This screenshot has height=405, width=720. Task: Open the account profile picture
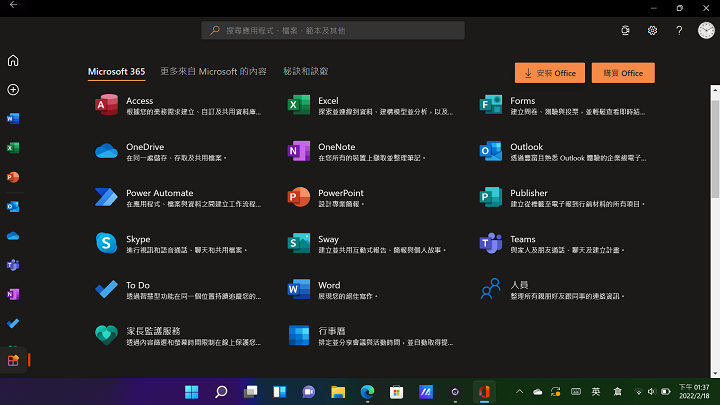(706, 30)
